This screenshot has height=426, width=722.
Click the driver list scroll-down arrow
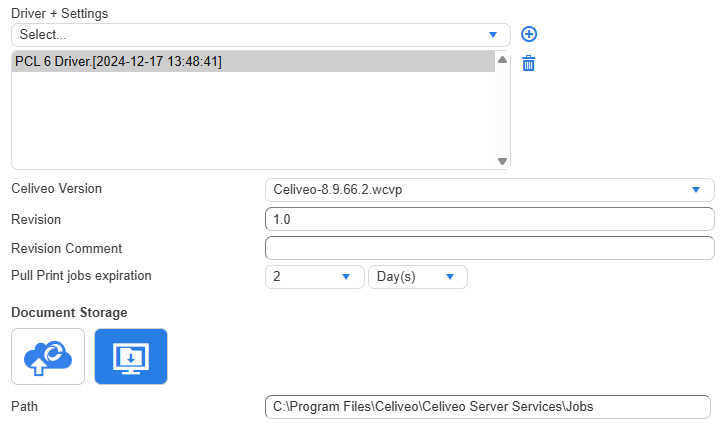[x=502, y=160]
